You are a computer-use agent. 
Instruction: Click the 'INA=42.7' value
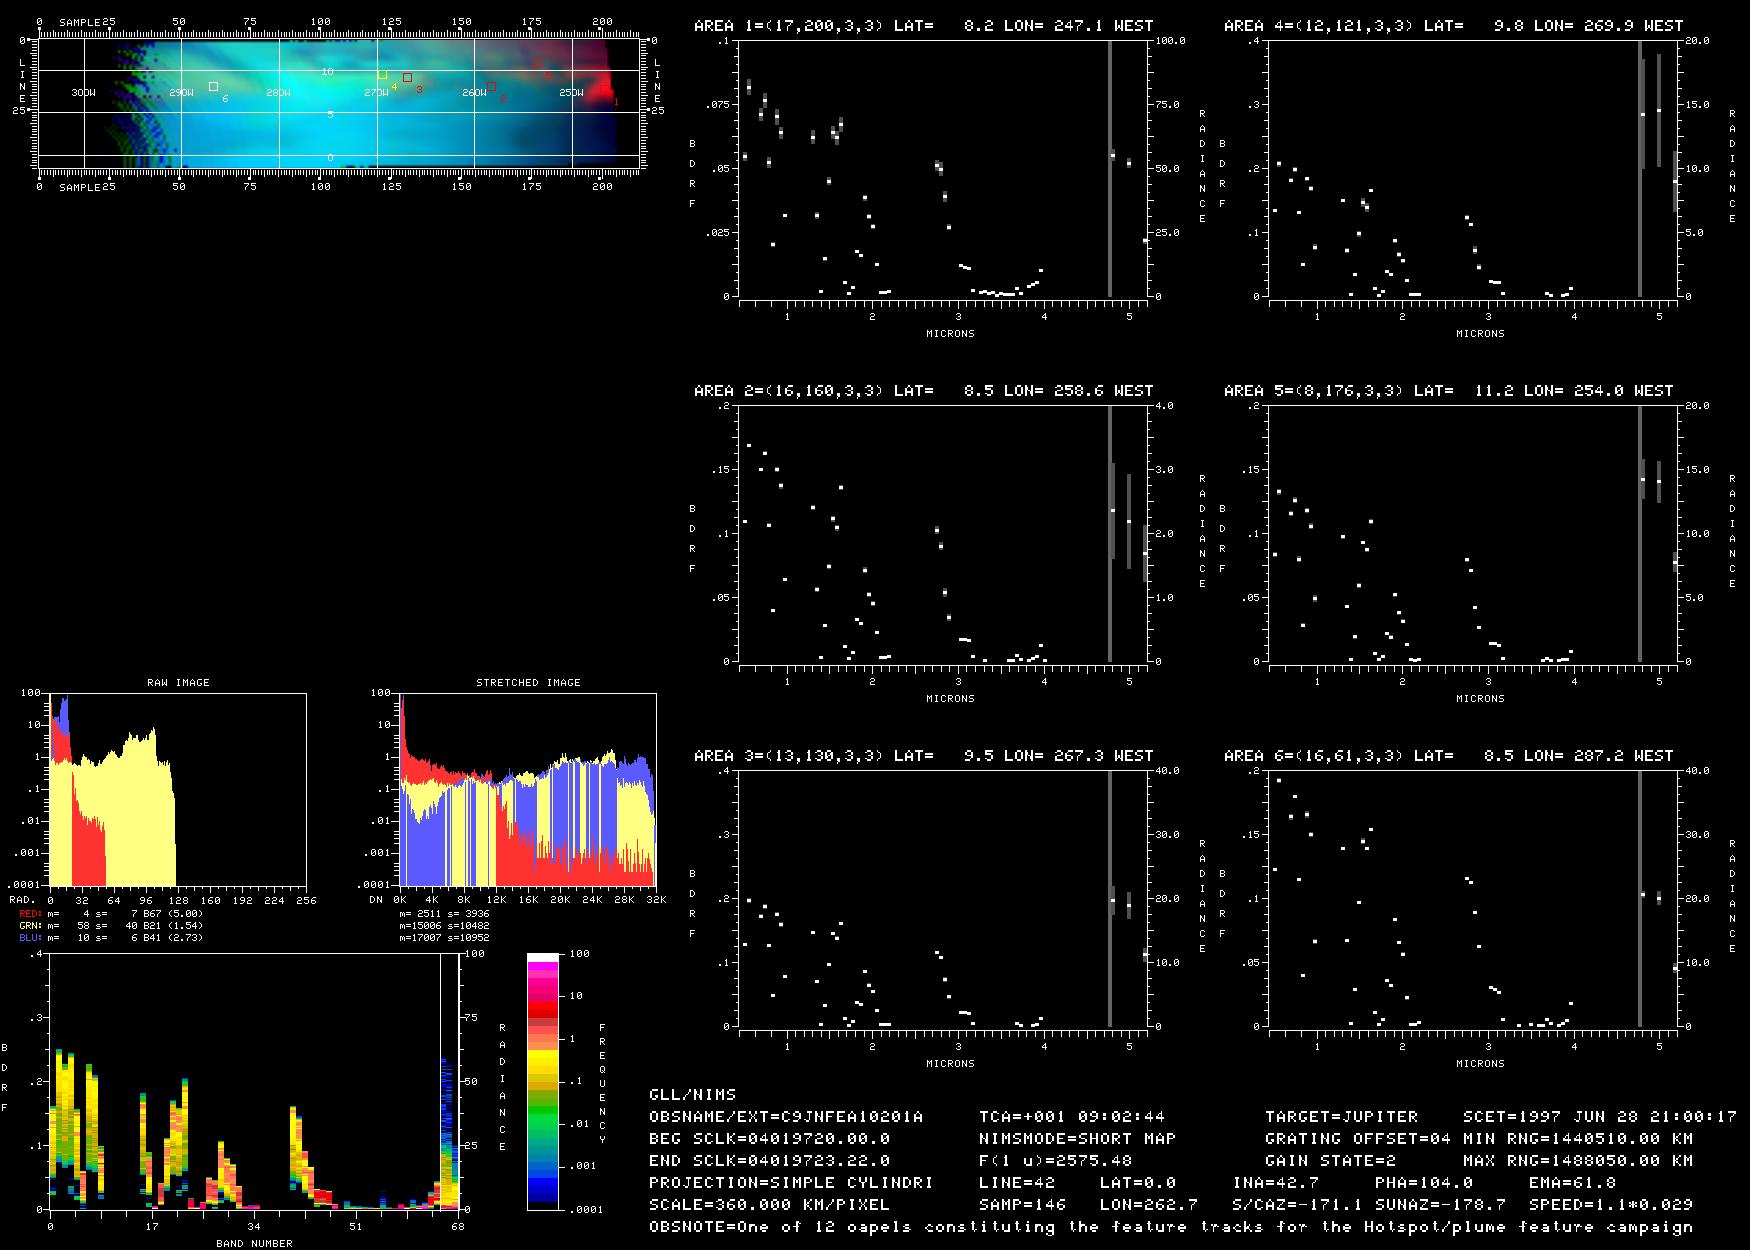(x=1275, y=1182)
